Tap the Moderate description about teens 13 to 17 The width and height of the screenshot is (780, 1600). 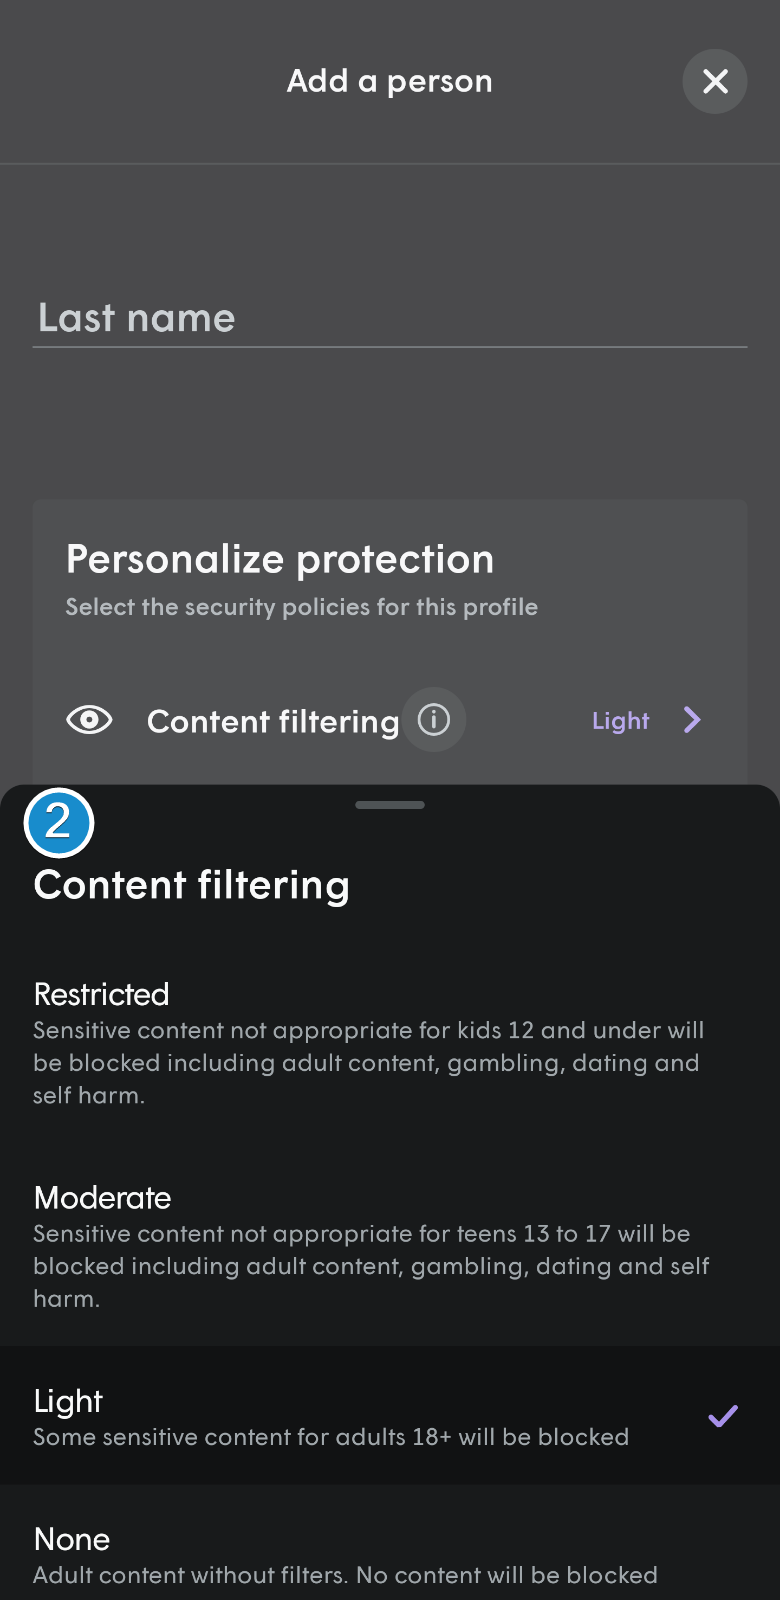(371, 1266)
